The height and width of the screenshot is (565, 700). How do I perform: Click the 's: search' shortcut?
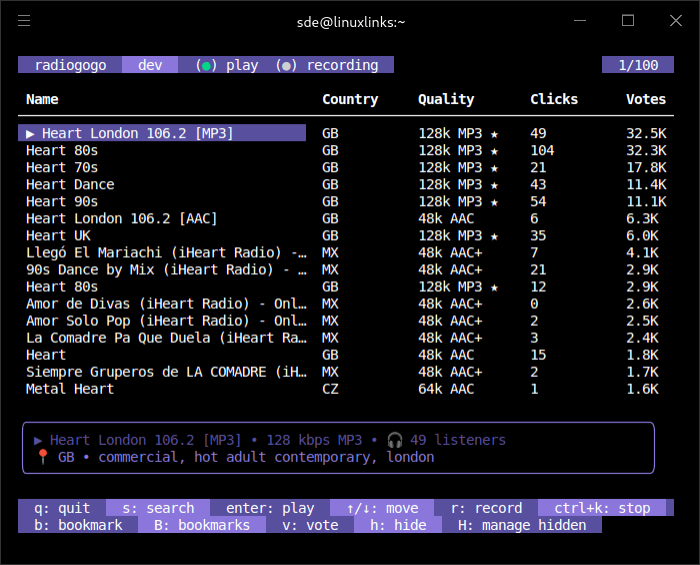click(156, 508)
